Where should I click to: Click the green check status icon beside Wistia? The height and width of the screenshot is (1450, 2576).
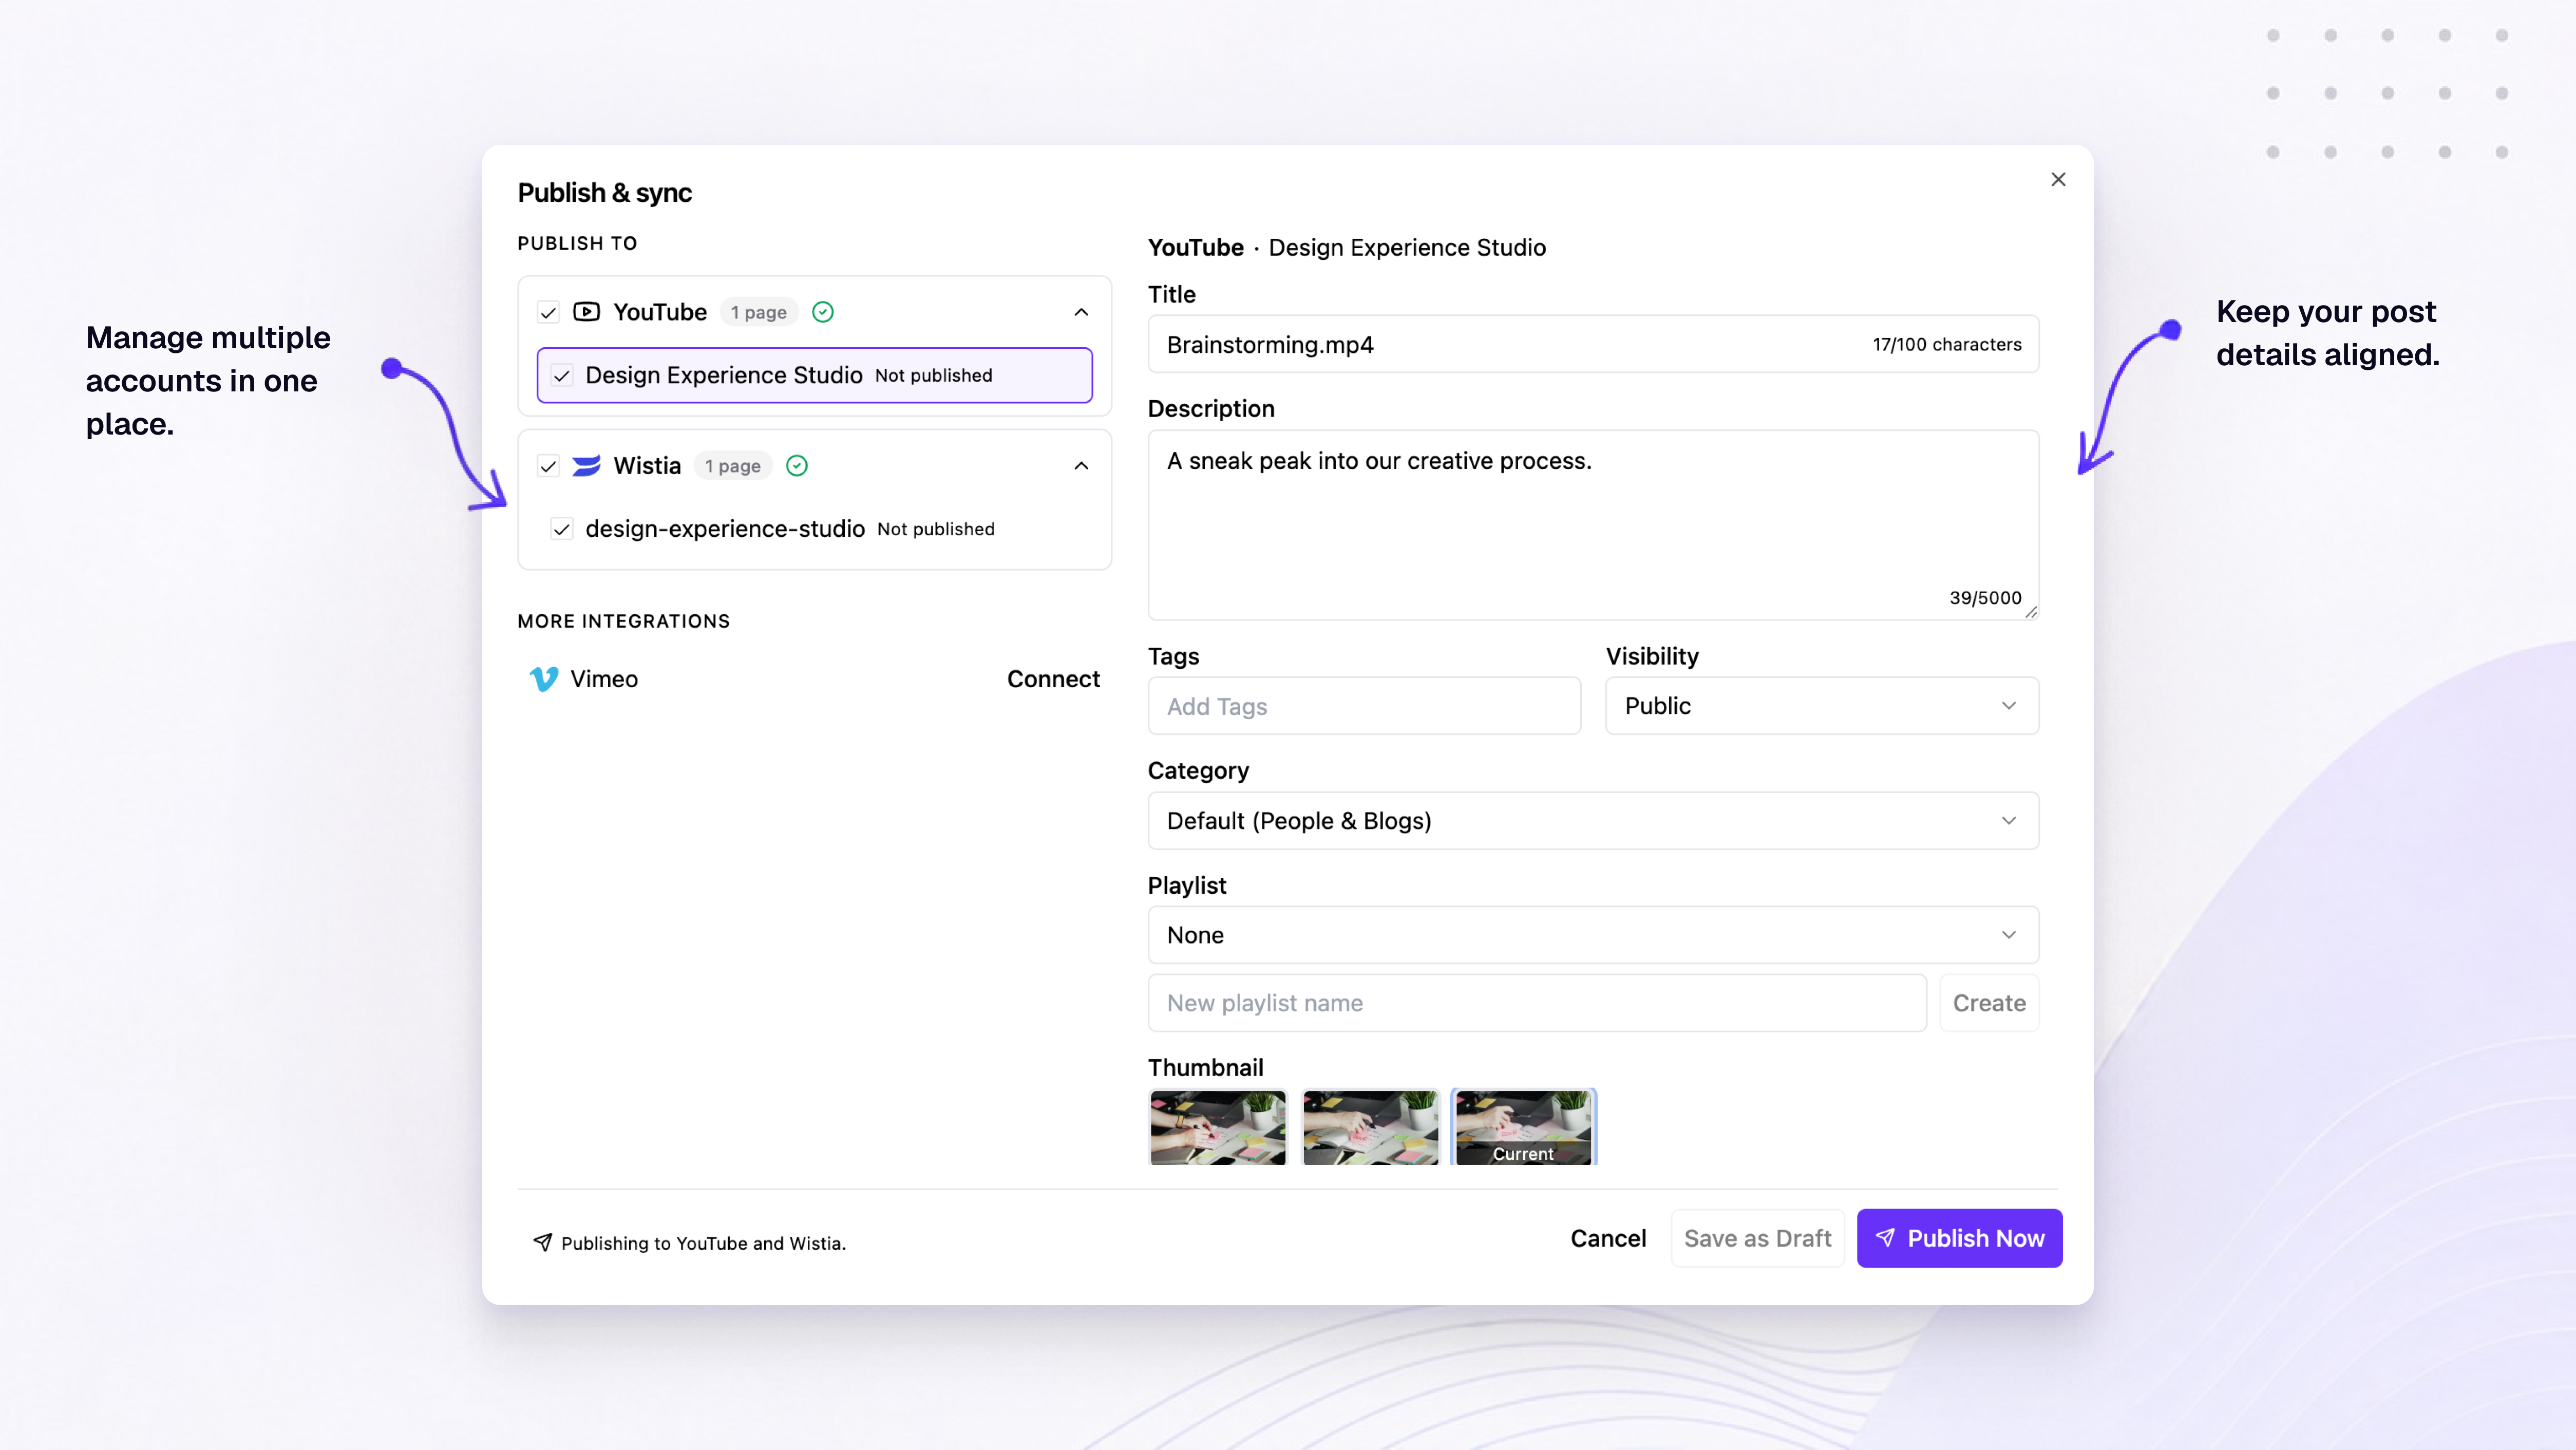click(797, 466)
